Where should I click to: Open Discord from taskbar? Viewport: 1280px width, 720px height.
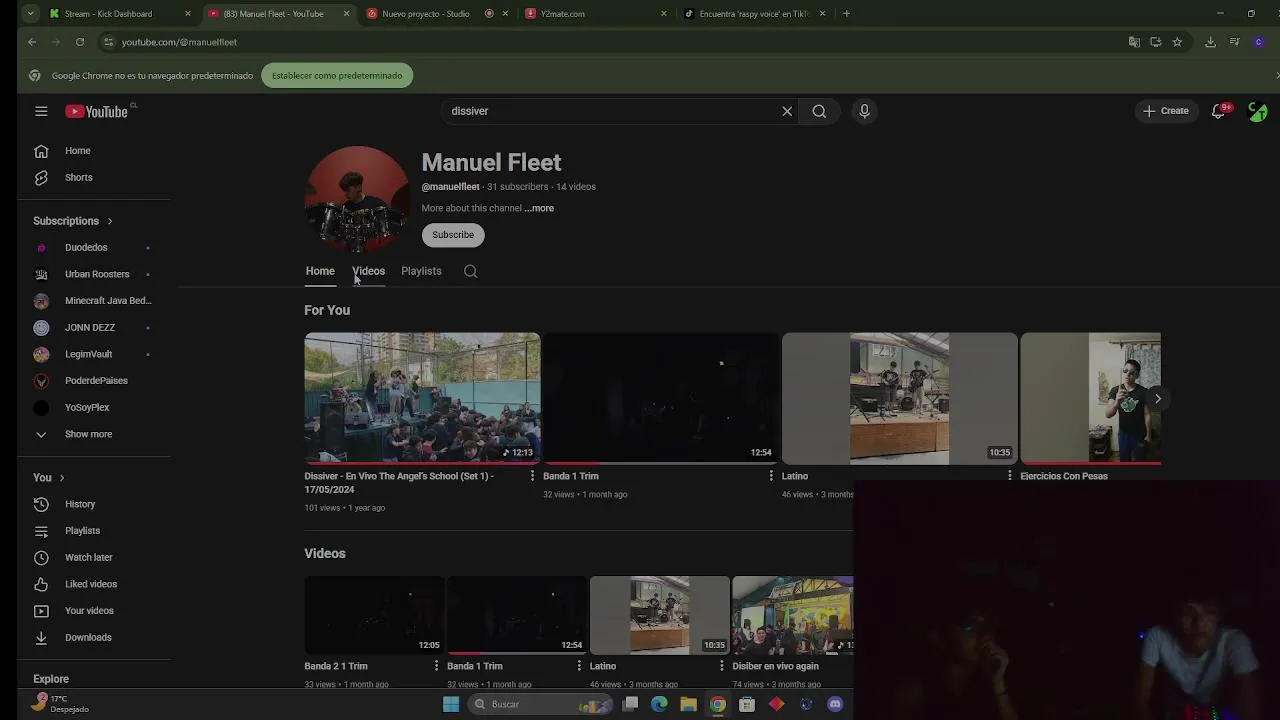point(835,704)
